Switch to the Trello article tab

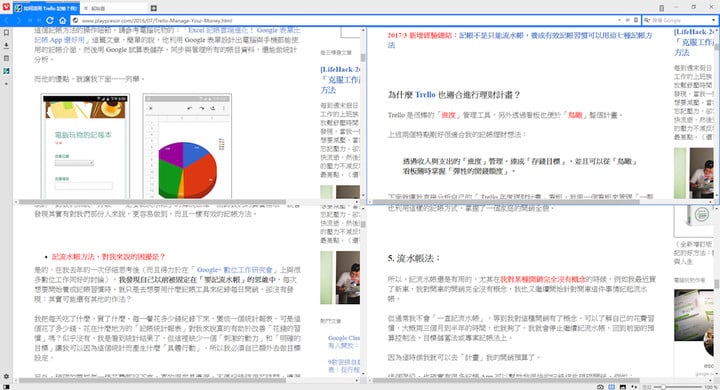click(46, 8)
